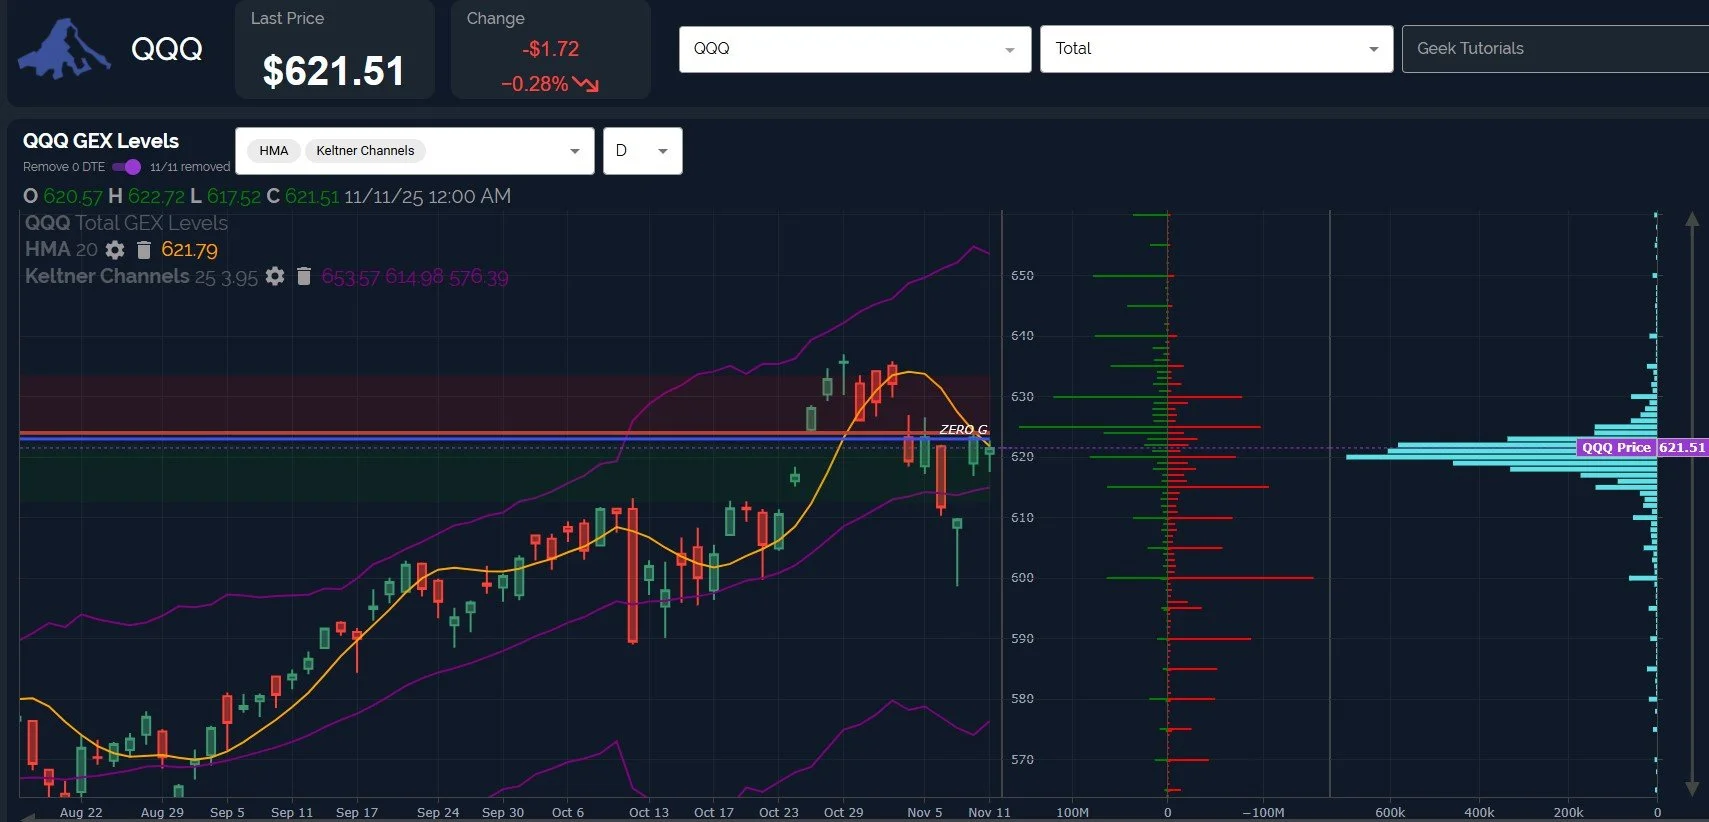
Task: Click the 630 price axis label
Action: pyautogui.click(x=1022, y=396)
